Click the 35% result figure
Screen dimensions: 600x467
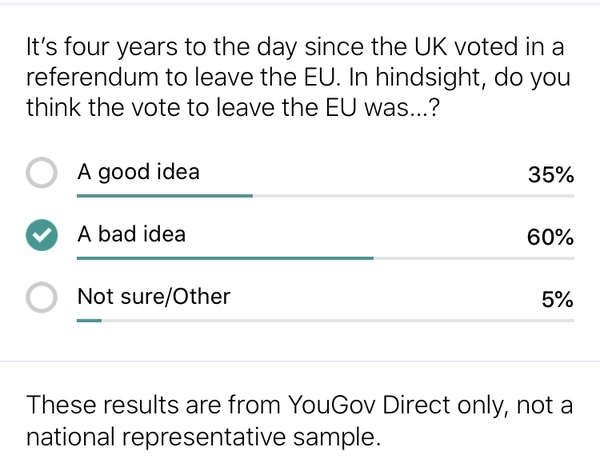click(x=550, y=175)
